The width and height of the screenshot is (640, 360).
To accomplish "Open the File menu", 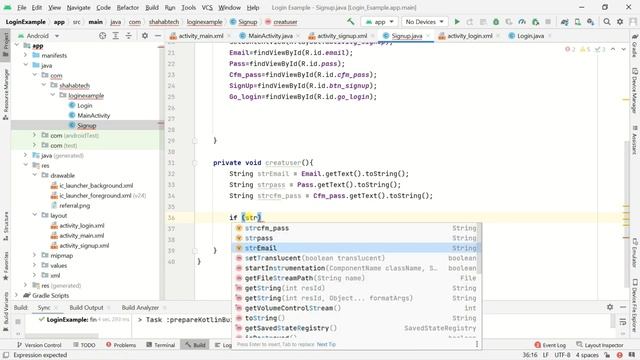I will click(x=22, y=7).
